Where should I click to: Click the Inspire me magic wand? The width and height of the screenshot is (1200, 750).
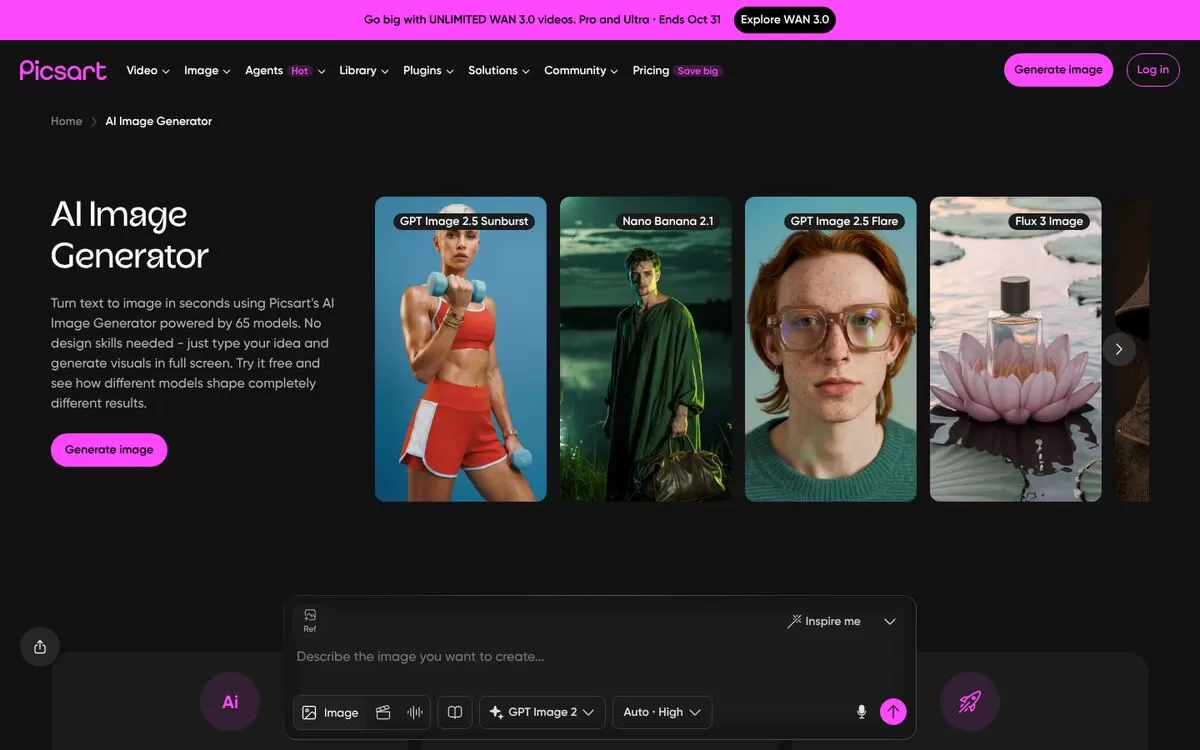823,621
